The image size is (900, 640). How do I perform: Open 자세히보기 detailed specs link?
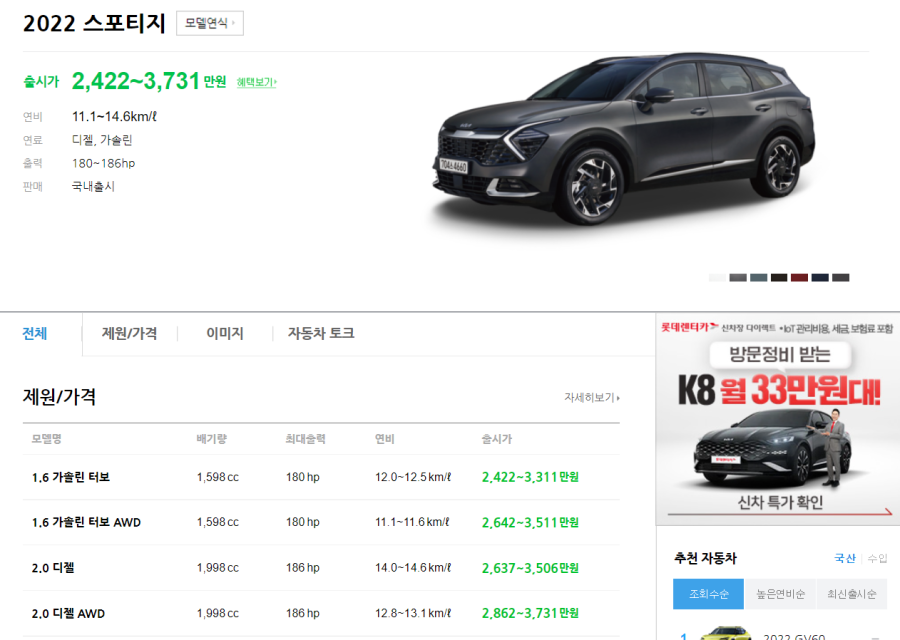coord(592,397)
